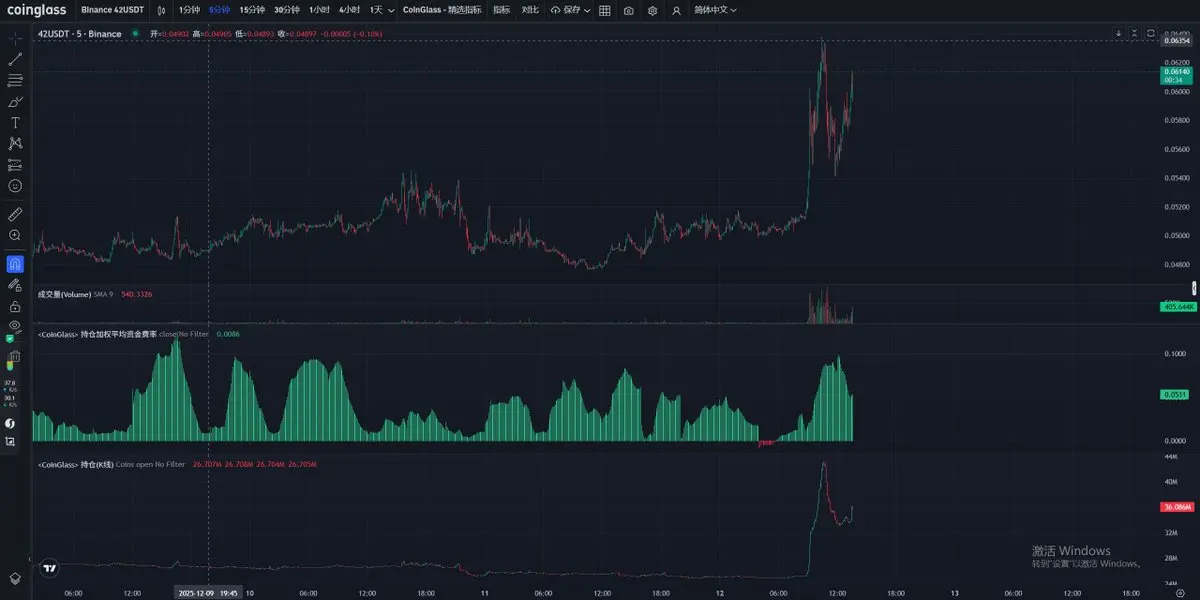The width and height of the screenshot is (1200, 600).
Task: Maximize the main chart pane
Action: pos(1151,33)
